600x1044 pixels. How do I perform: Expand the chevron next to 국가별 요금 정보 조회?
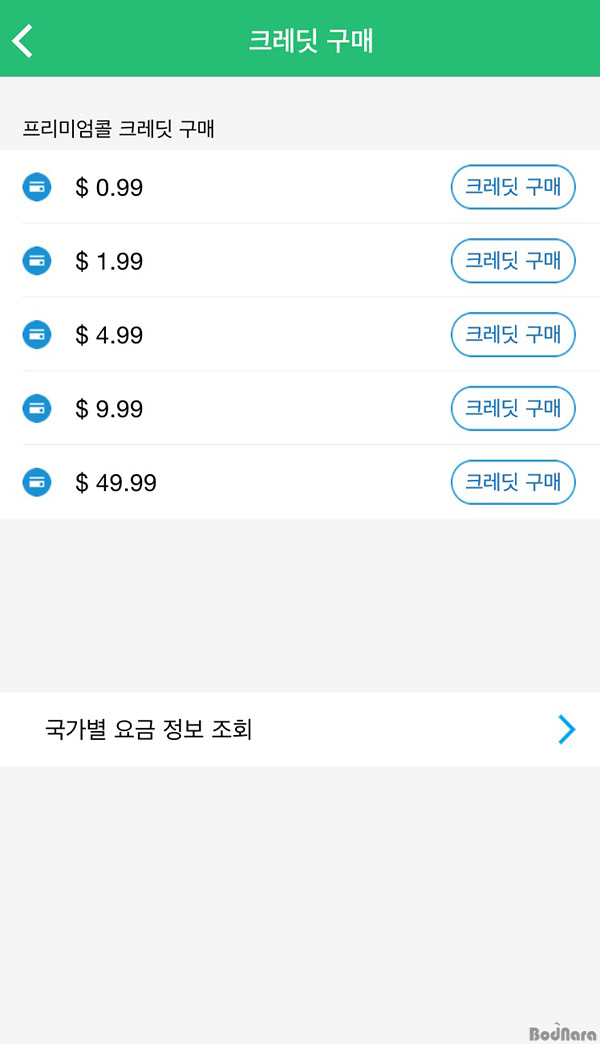pyautogui.click(x=567, y=730)
